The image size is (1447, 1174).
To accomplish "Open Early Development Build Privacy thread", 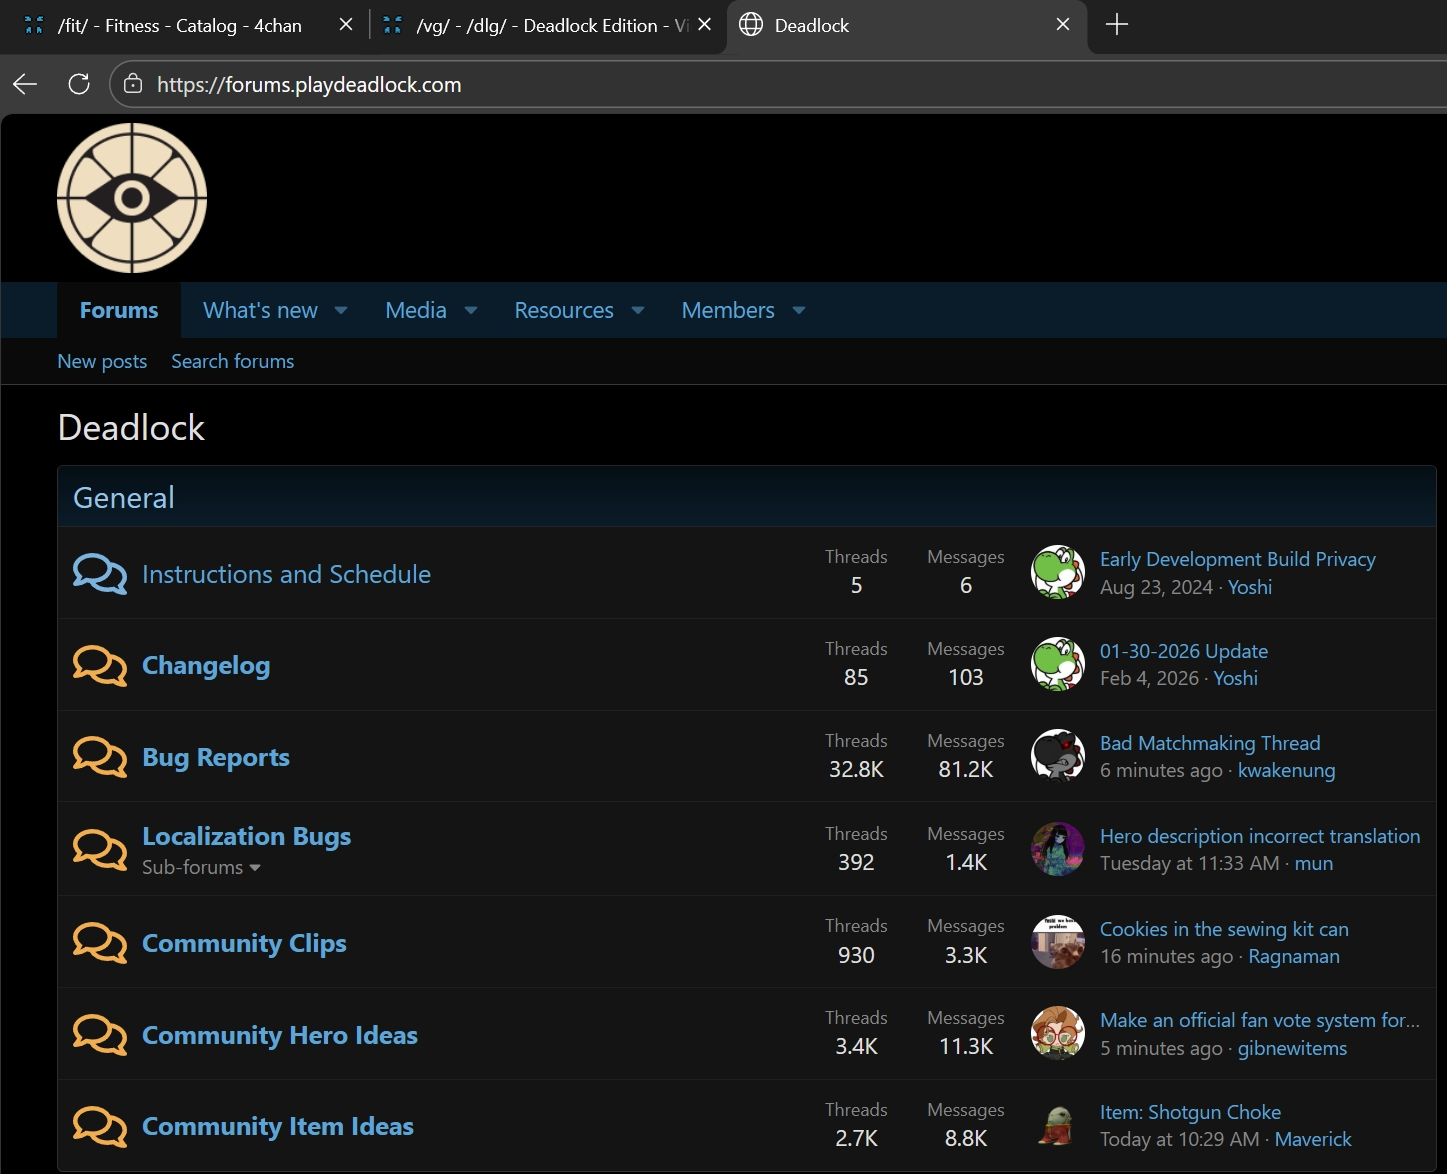I will pyautogui.click(x=1238, y=559).
